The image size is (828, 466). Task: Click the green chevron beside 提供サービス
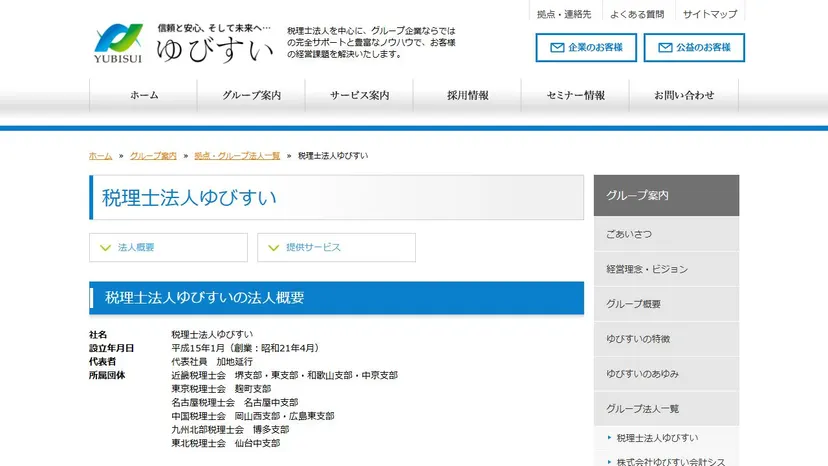pyautogui.click(x=274, y=248)
